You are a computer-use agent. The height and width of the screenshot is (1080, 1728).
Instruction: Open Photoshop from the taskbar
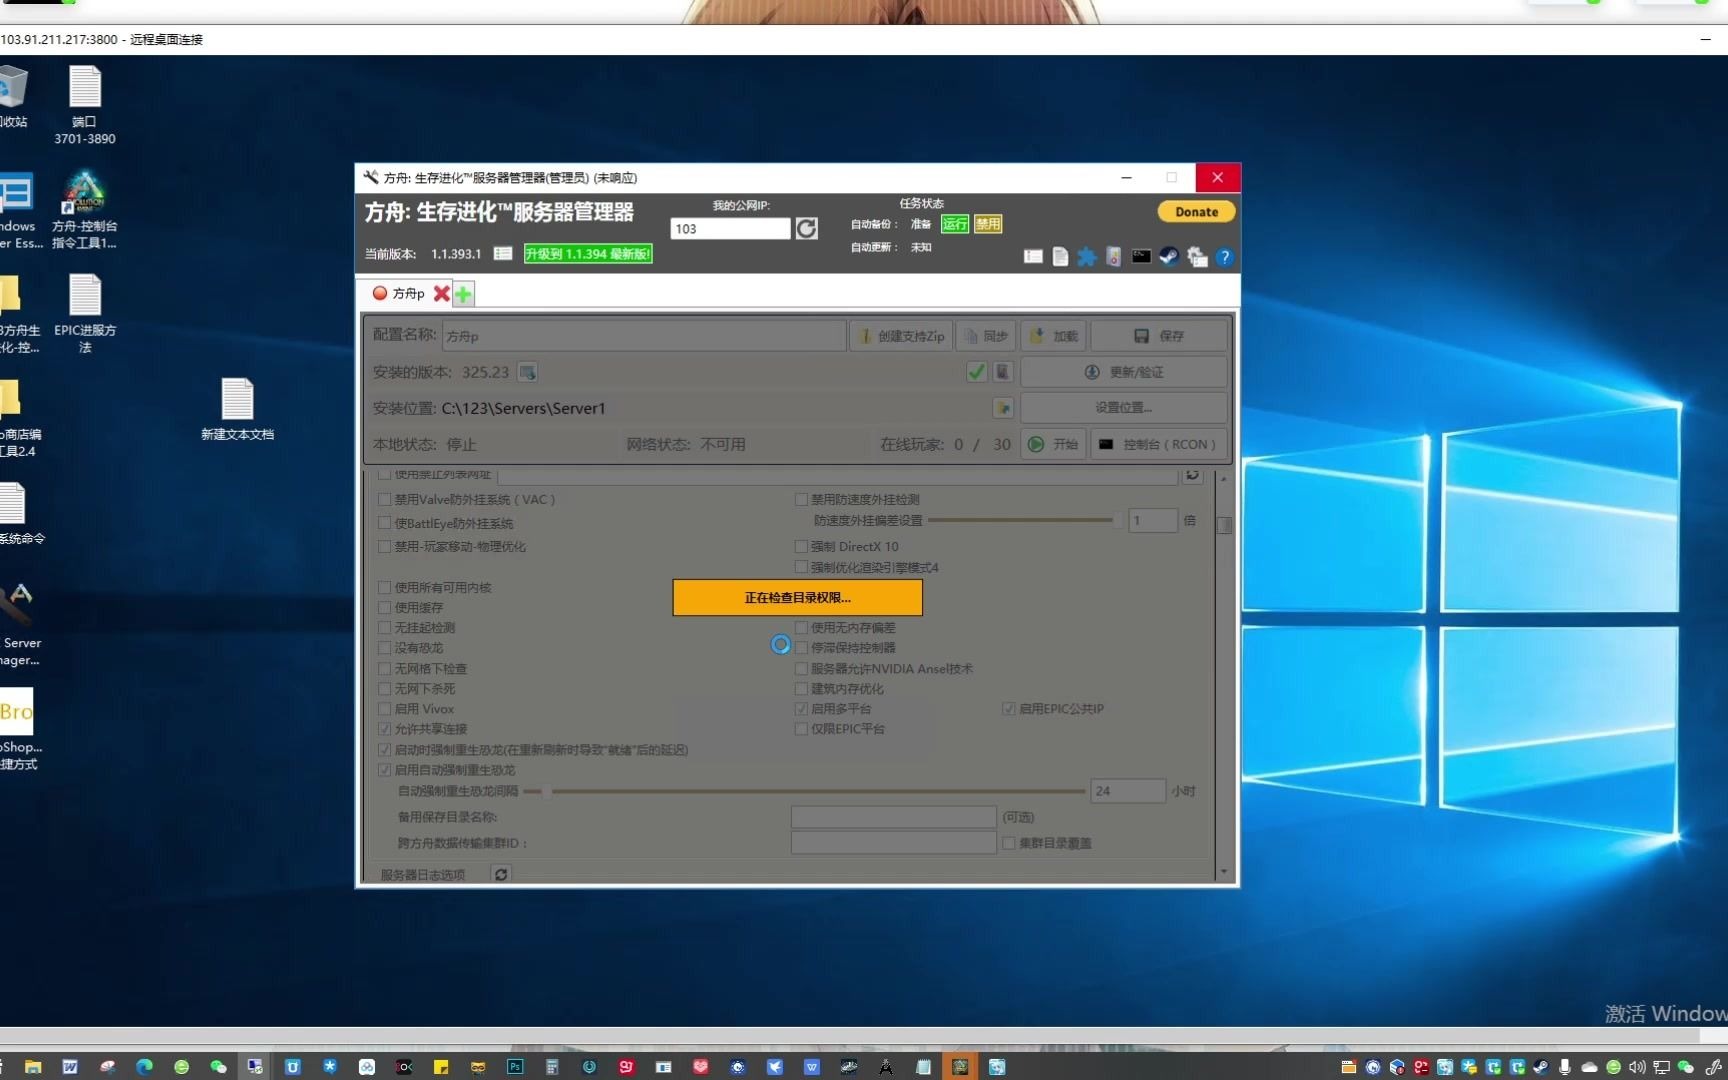coord(515,1067)
